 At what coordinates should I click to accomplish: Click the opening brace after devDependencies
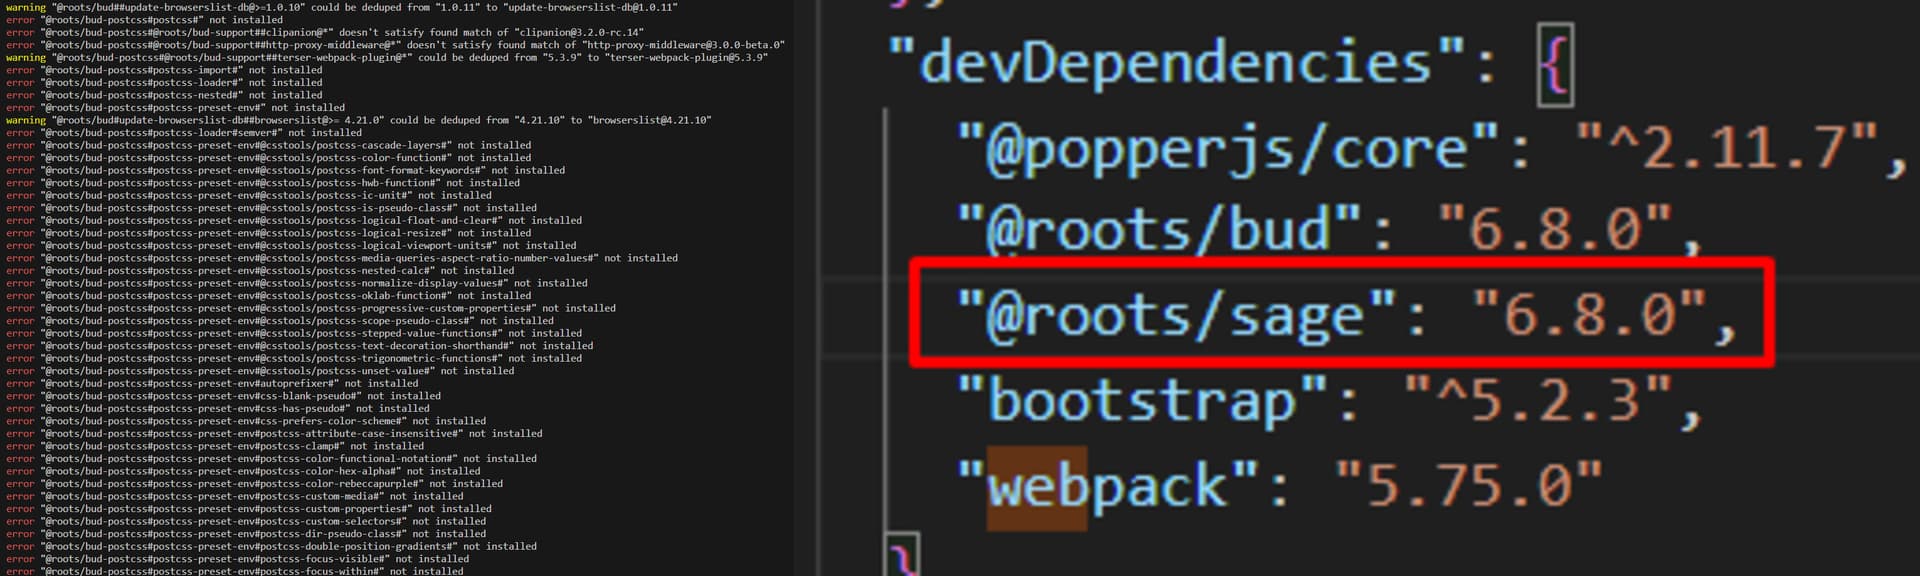point(1555,65)
